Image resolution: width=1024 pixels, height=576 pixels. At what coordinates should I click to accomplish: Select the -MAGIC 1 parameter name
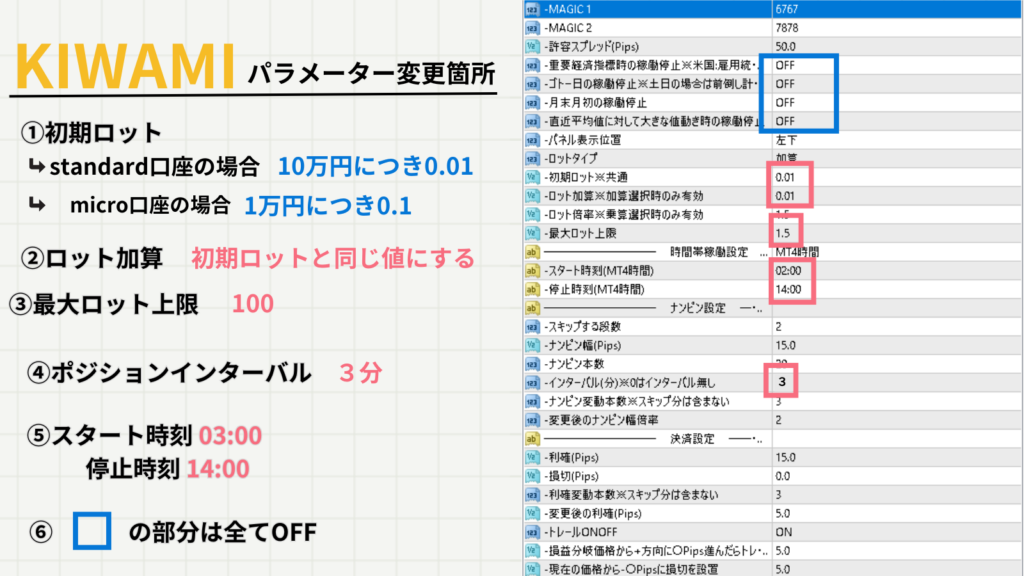pos(568,9)
